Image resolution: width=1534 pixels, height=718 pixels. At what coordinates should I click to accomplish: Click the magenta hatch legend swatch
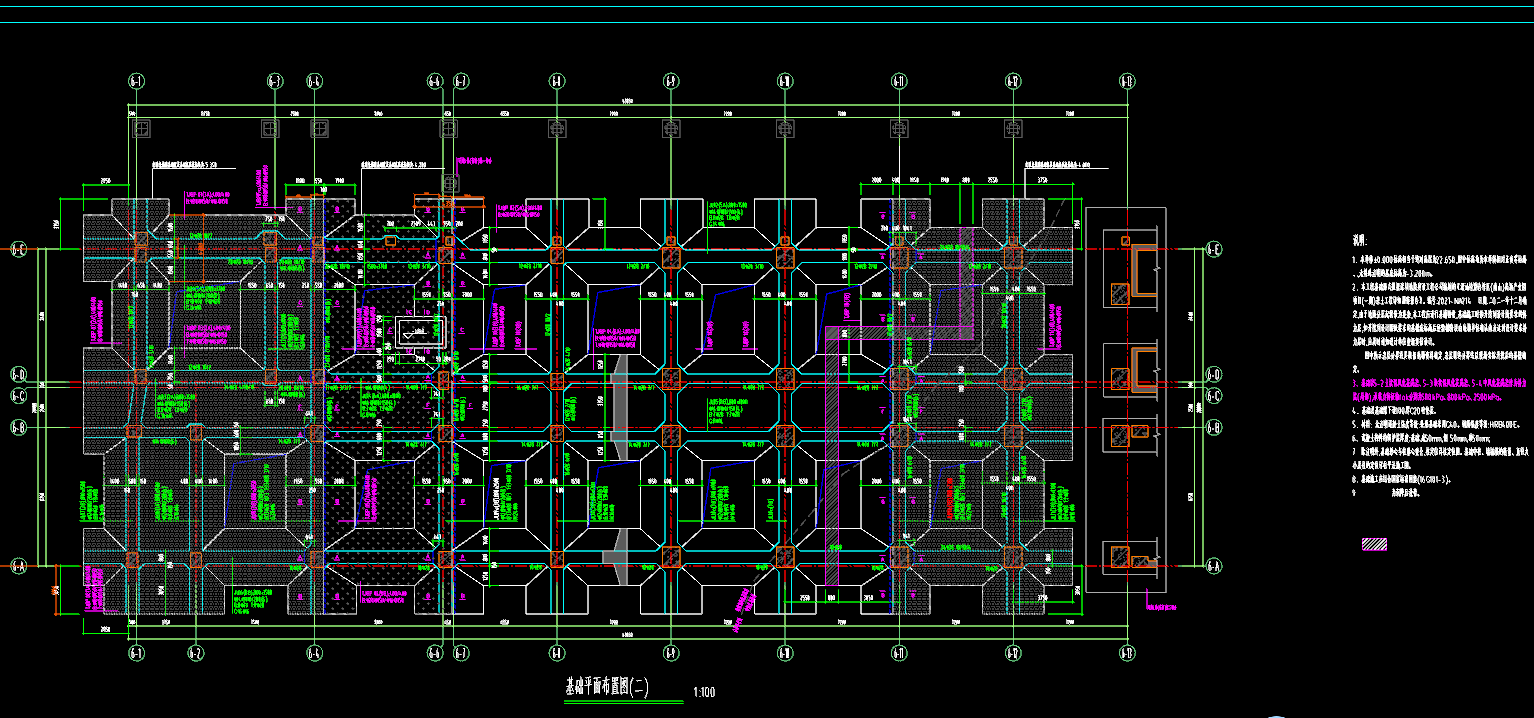pyautogui.click(x=1374, y=545)
